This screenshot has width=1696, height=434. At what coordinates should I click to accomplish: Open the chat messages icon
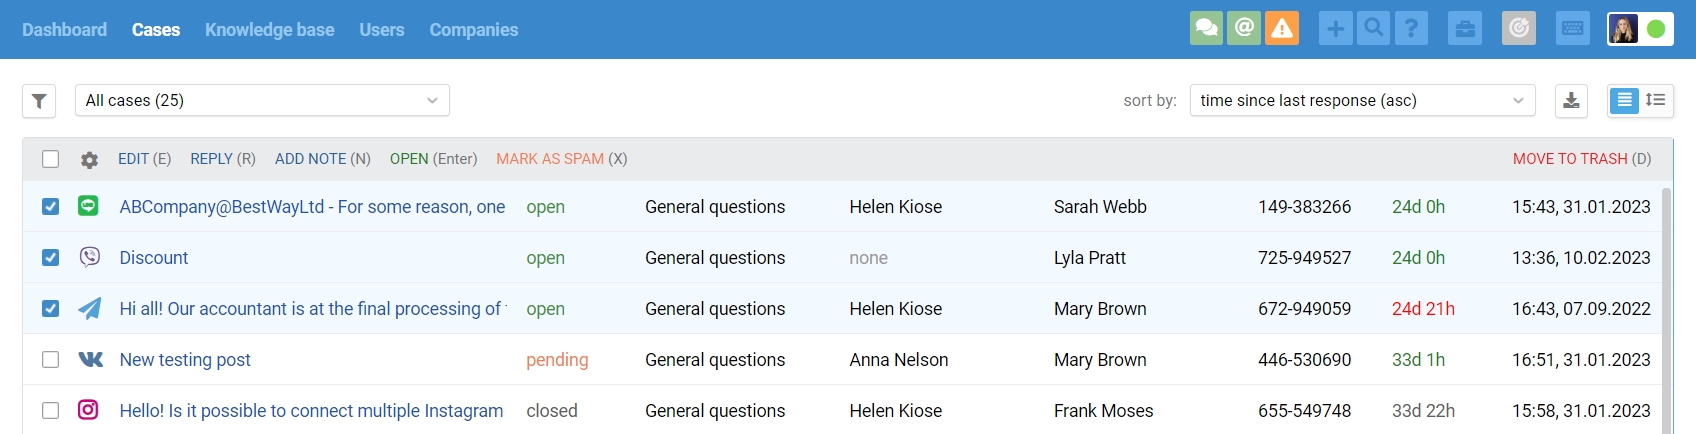[x=1207, y=28]
